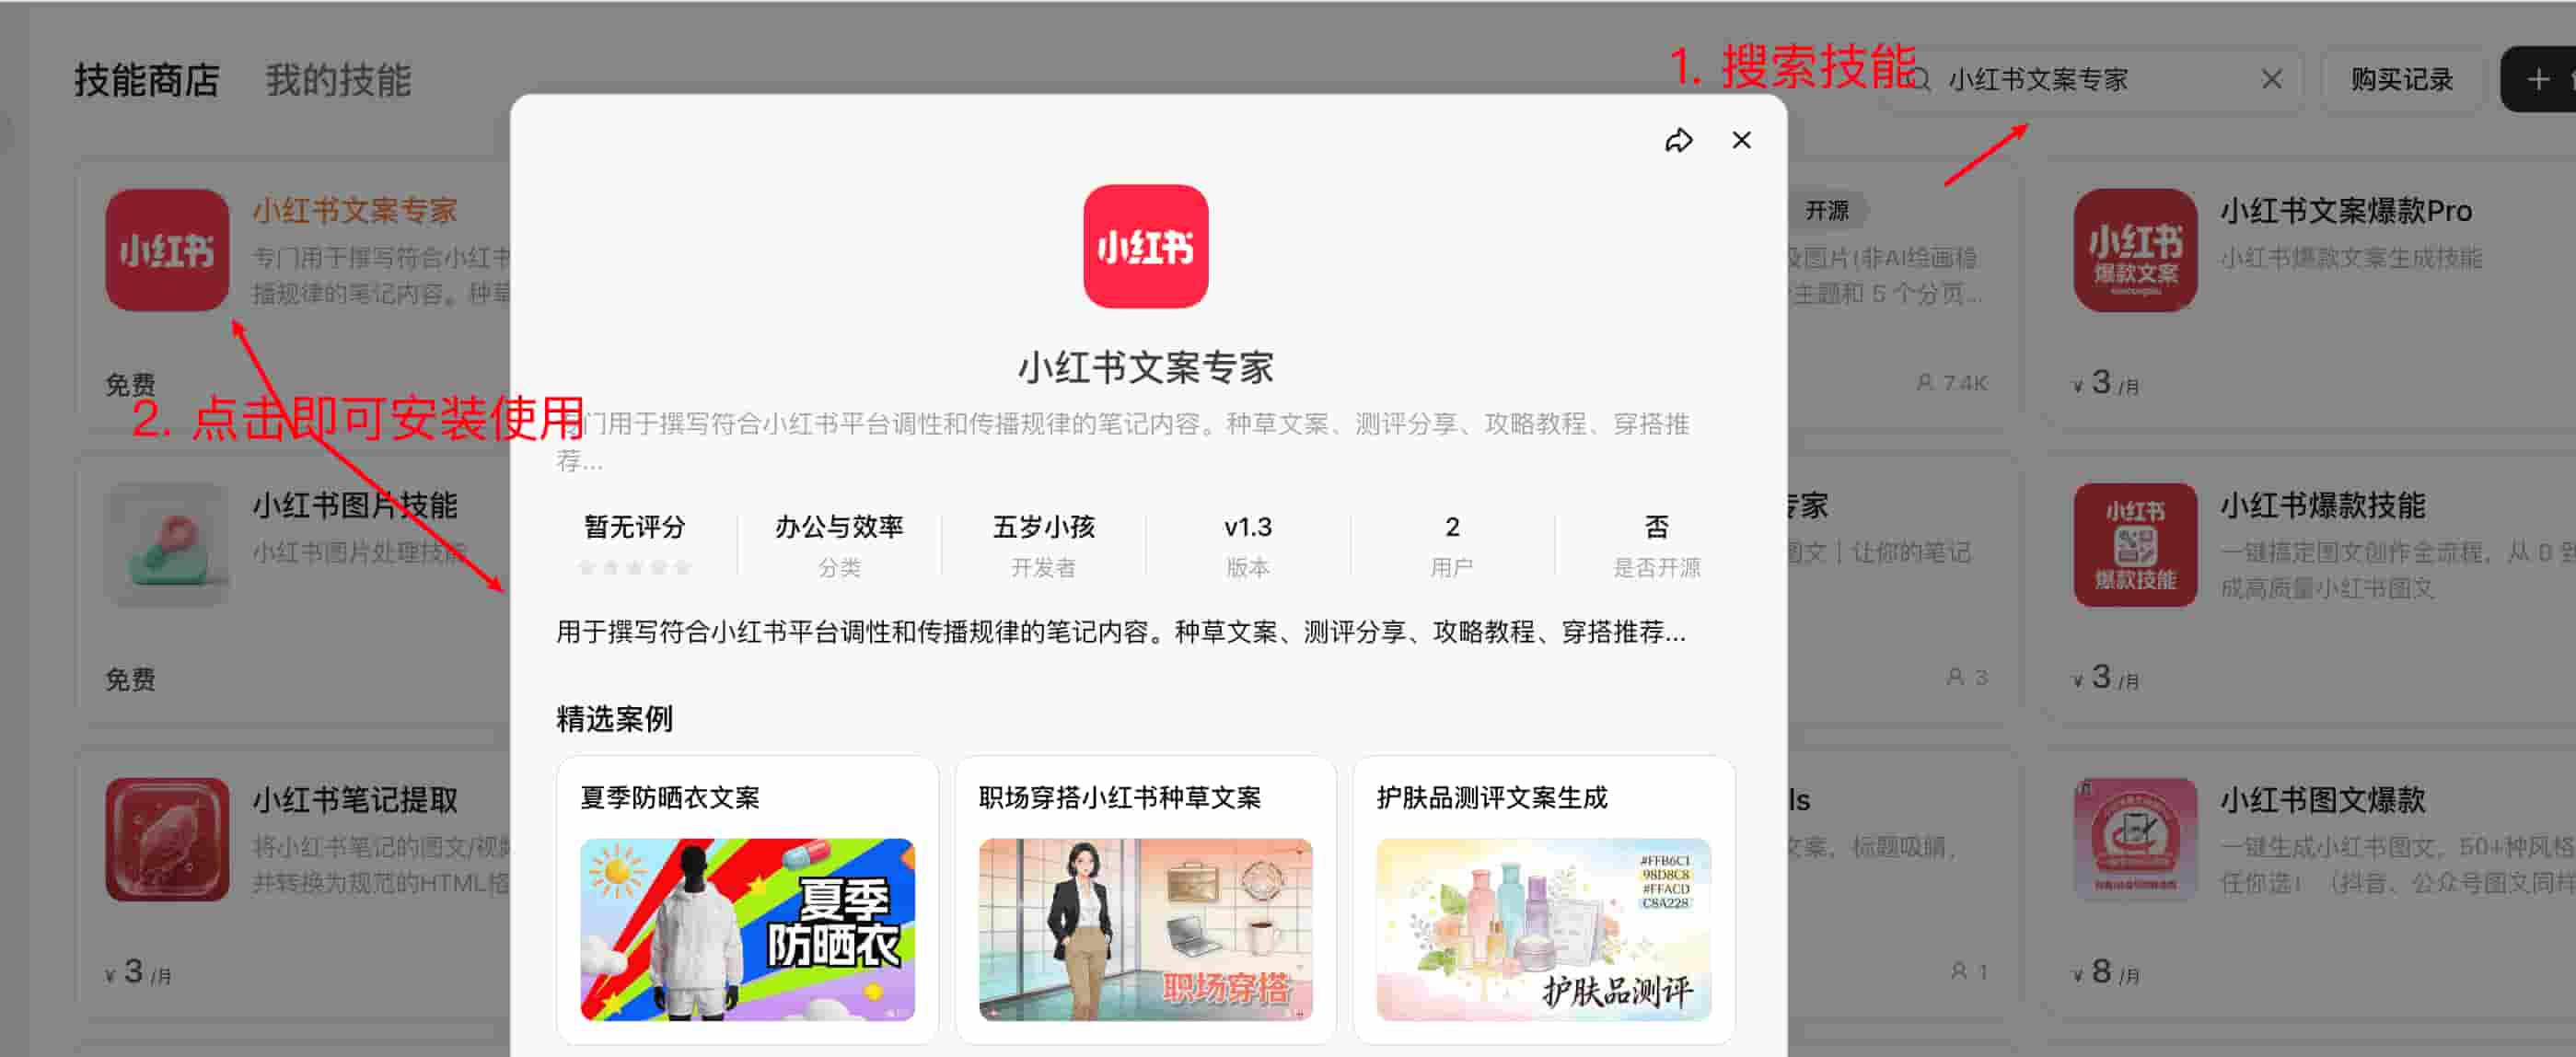Click the black plus button top right
Screen dimensions: 2576x1057
pos(2538,80)
